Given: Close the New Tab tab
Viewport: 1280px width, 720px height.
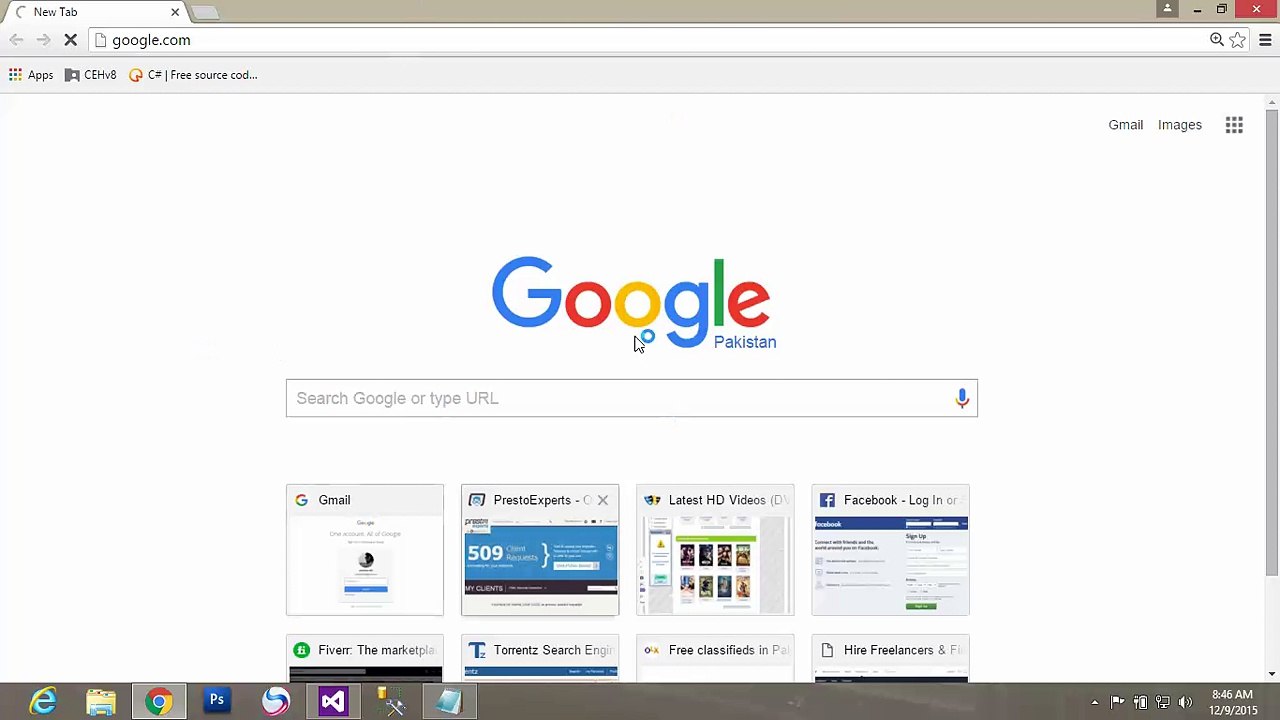Looking at the screenshot, I should [x=175, y=12].
